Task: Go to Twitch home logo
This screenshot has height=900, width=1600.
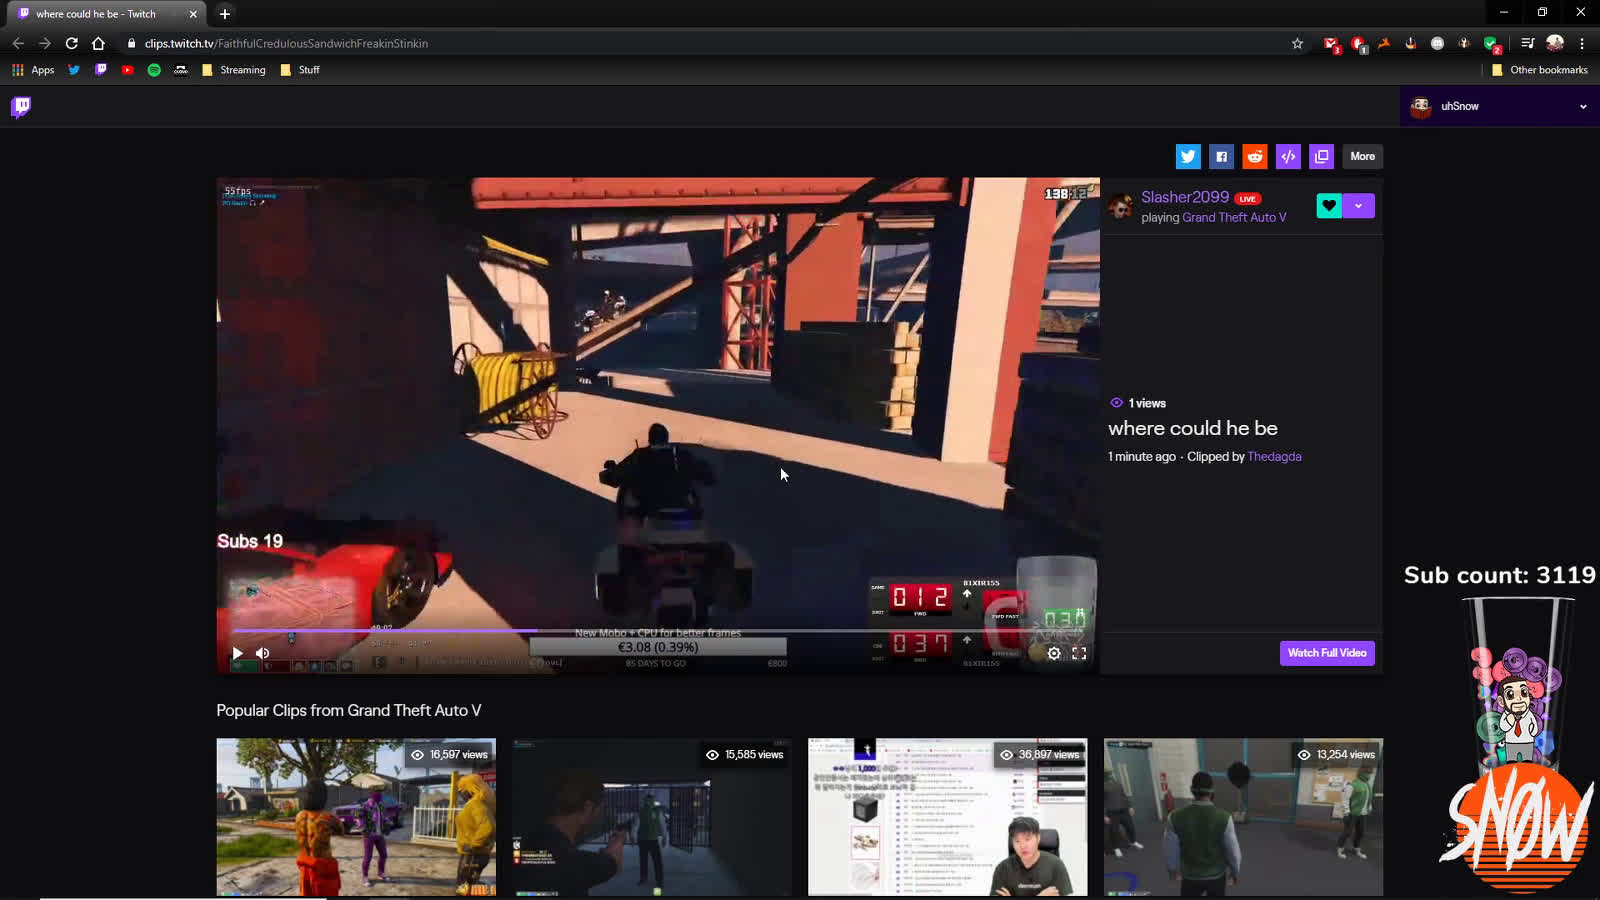Action: [x=21, y=107]
